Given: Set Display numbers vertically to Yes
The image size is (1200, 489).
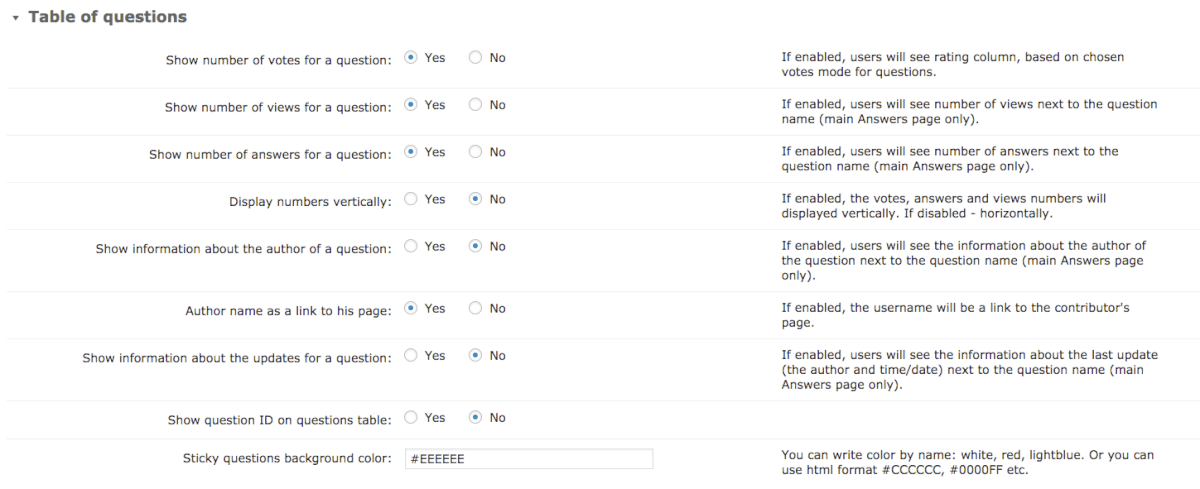Looking at the screenshot, I should (411, 199).
